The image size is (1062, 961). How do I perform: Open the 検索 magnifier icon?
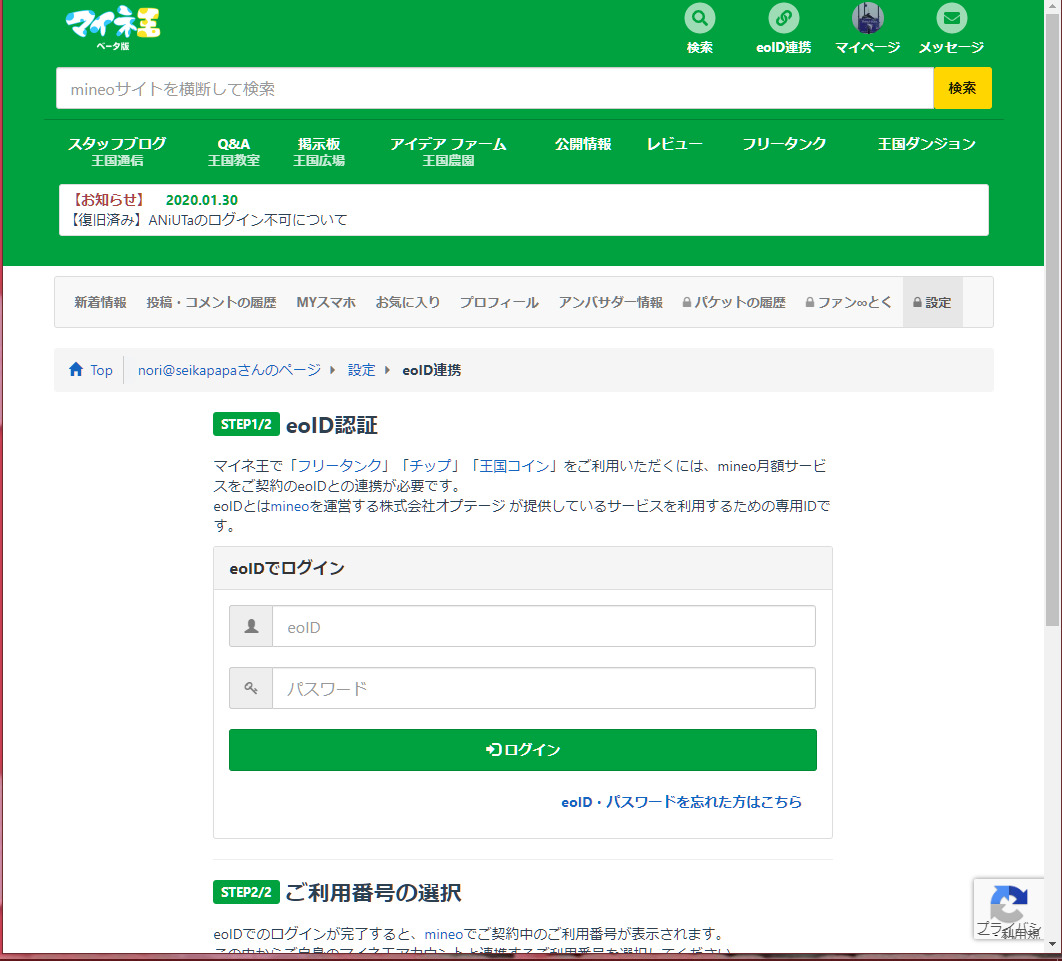tap(699, 19)
